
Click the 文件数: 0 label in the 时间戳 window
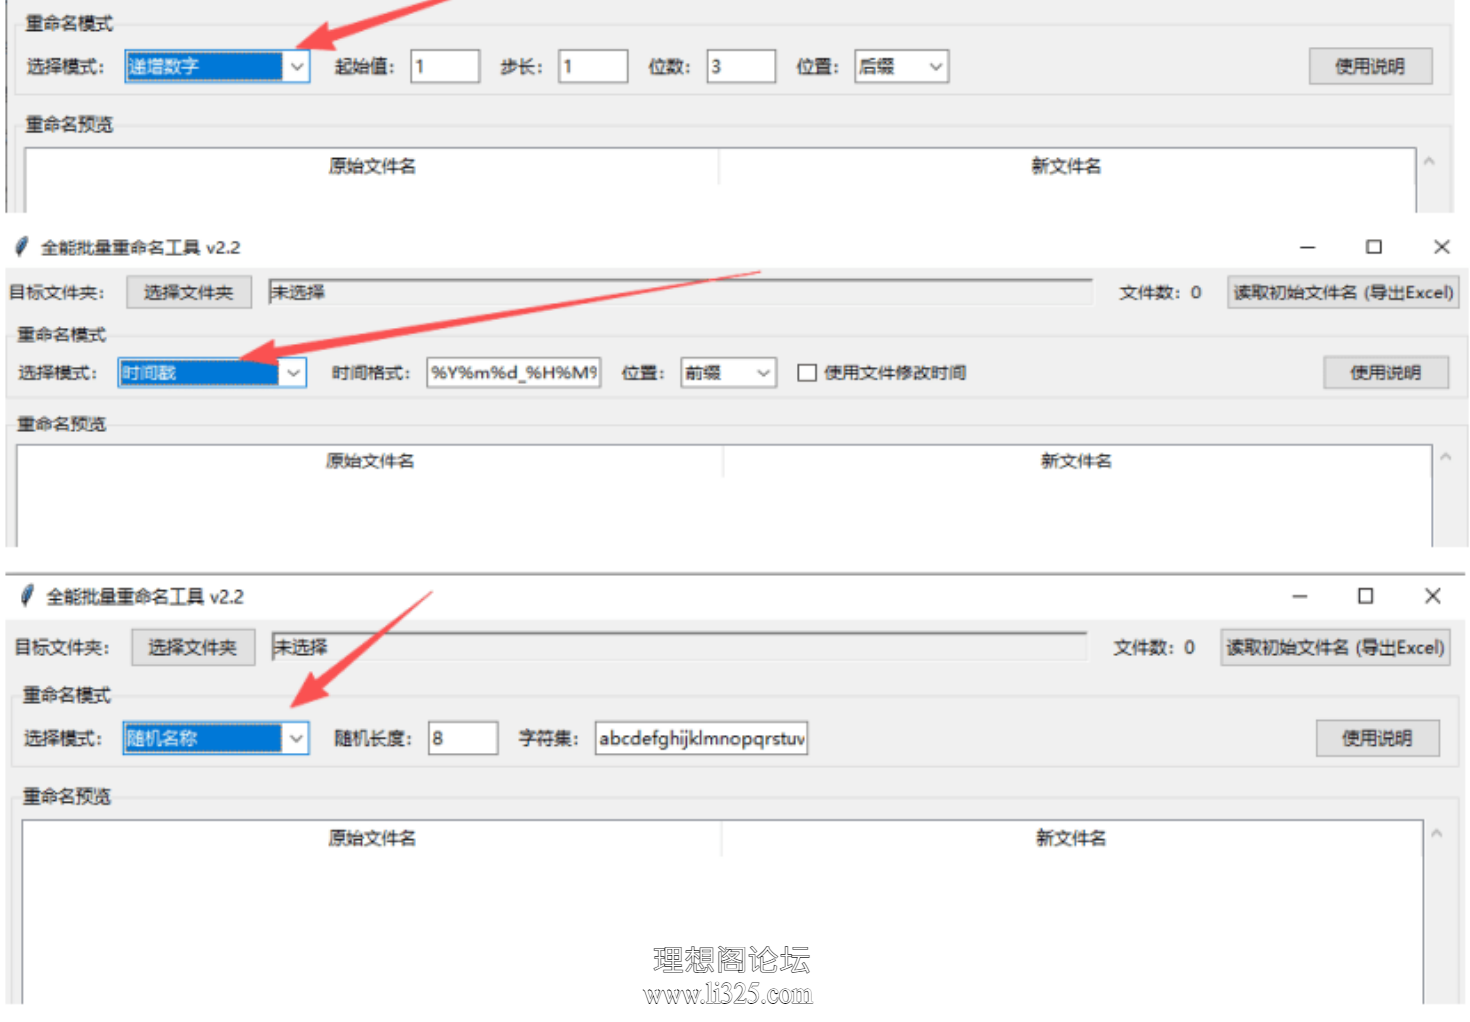(1160, 292)
